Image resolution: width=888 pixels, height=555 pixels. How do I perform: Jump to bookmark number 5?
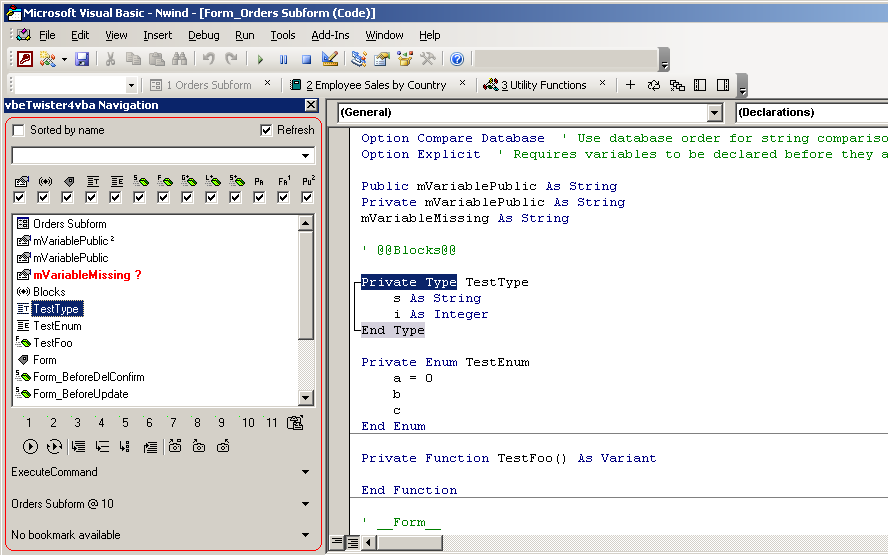tap(125, 422)
